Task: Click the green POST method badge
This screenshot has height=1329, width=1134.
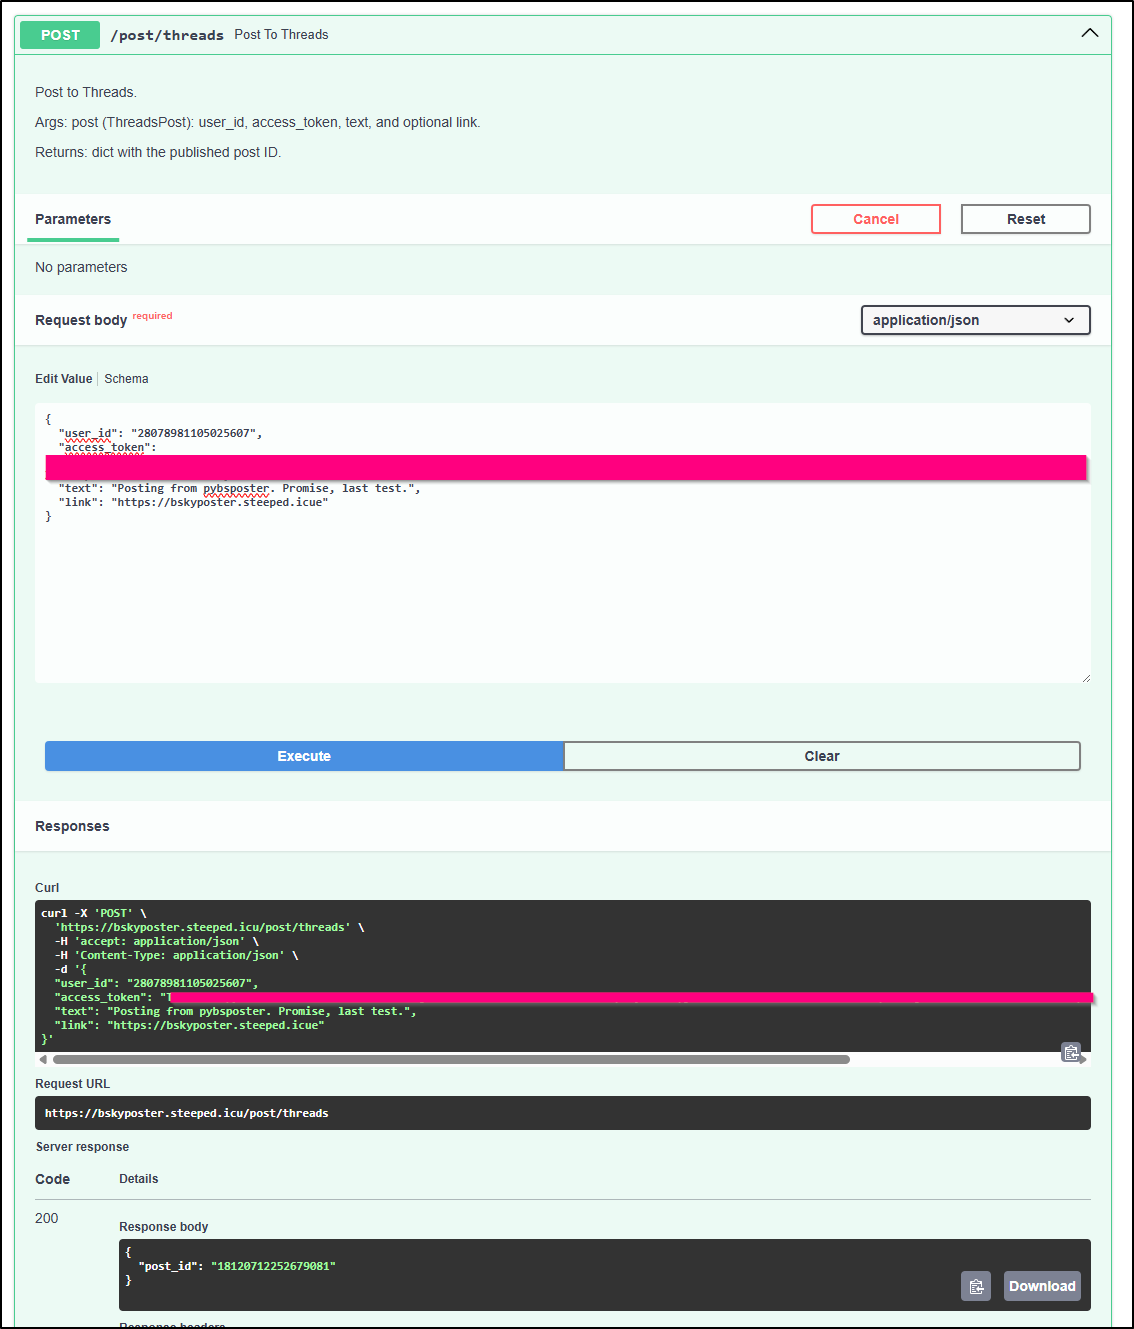Action: click(x=60, y=35)
